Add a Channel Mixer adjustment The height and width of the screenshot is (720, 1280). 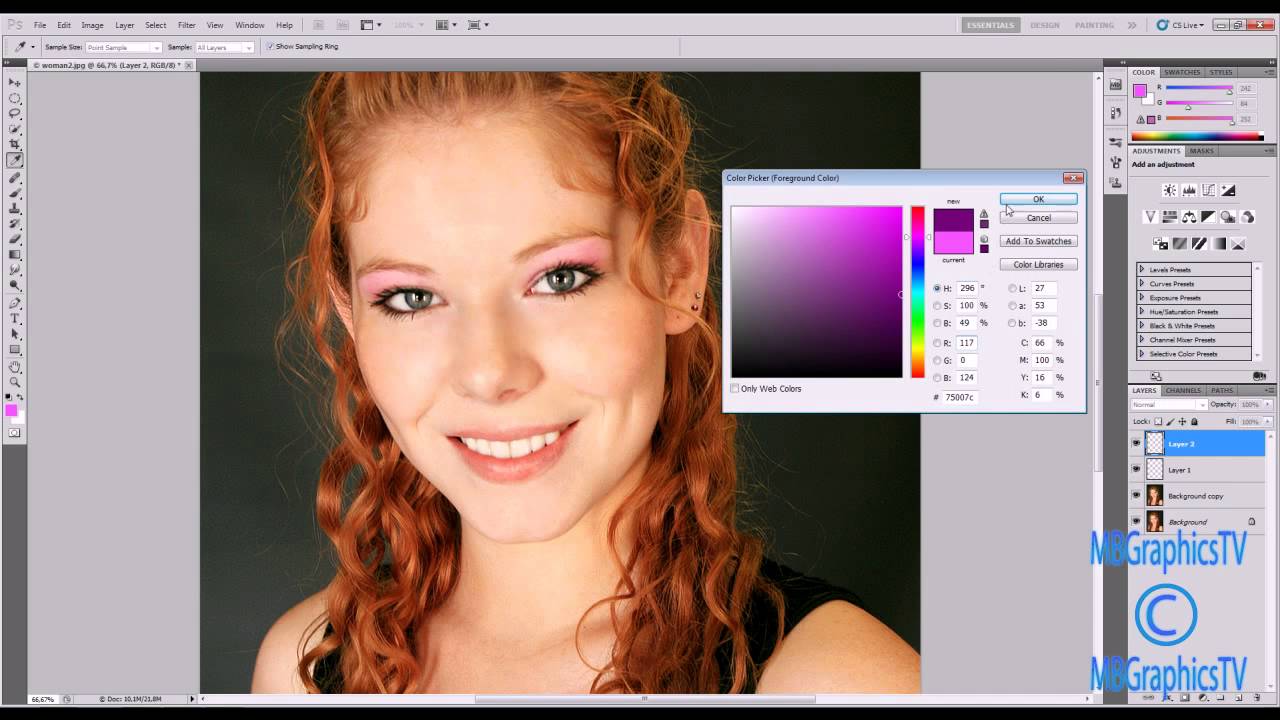click(1247, 217)
